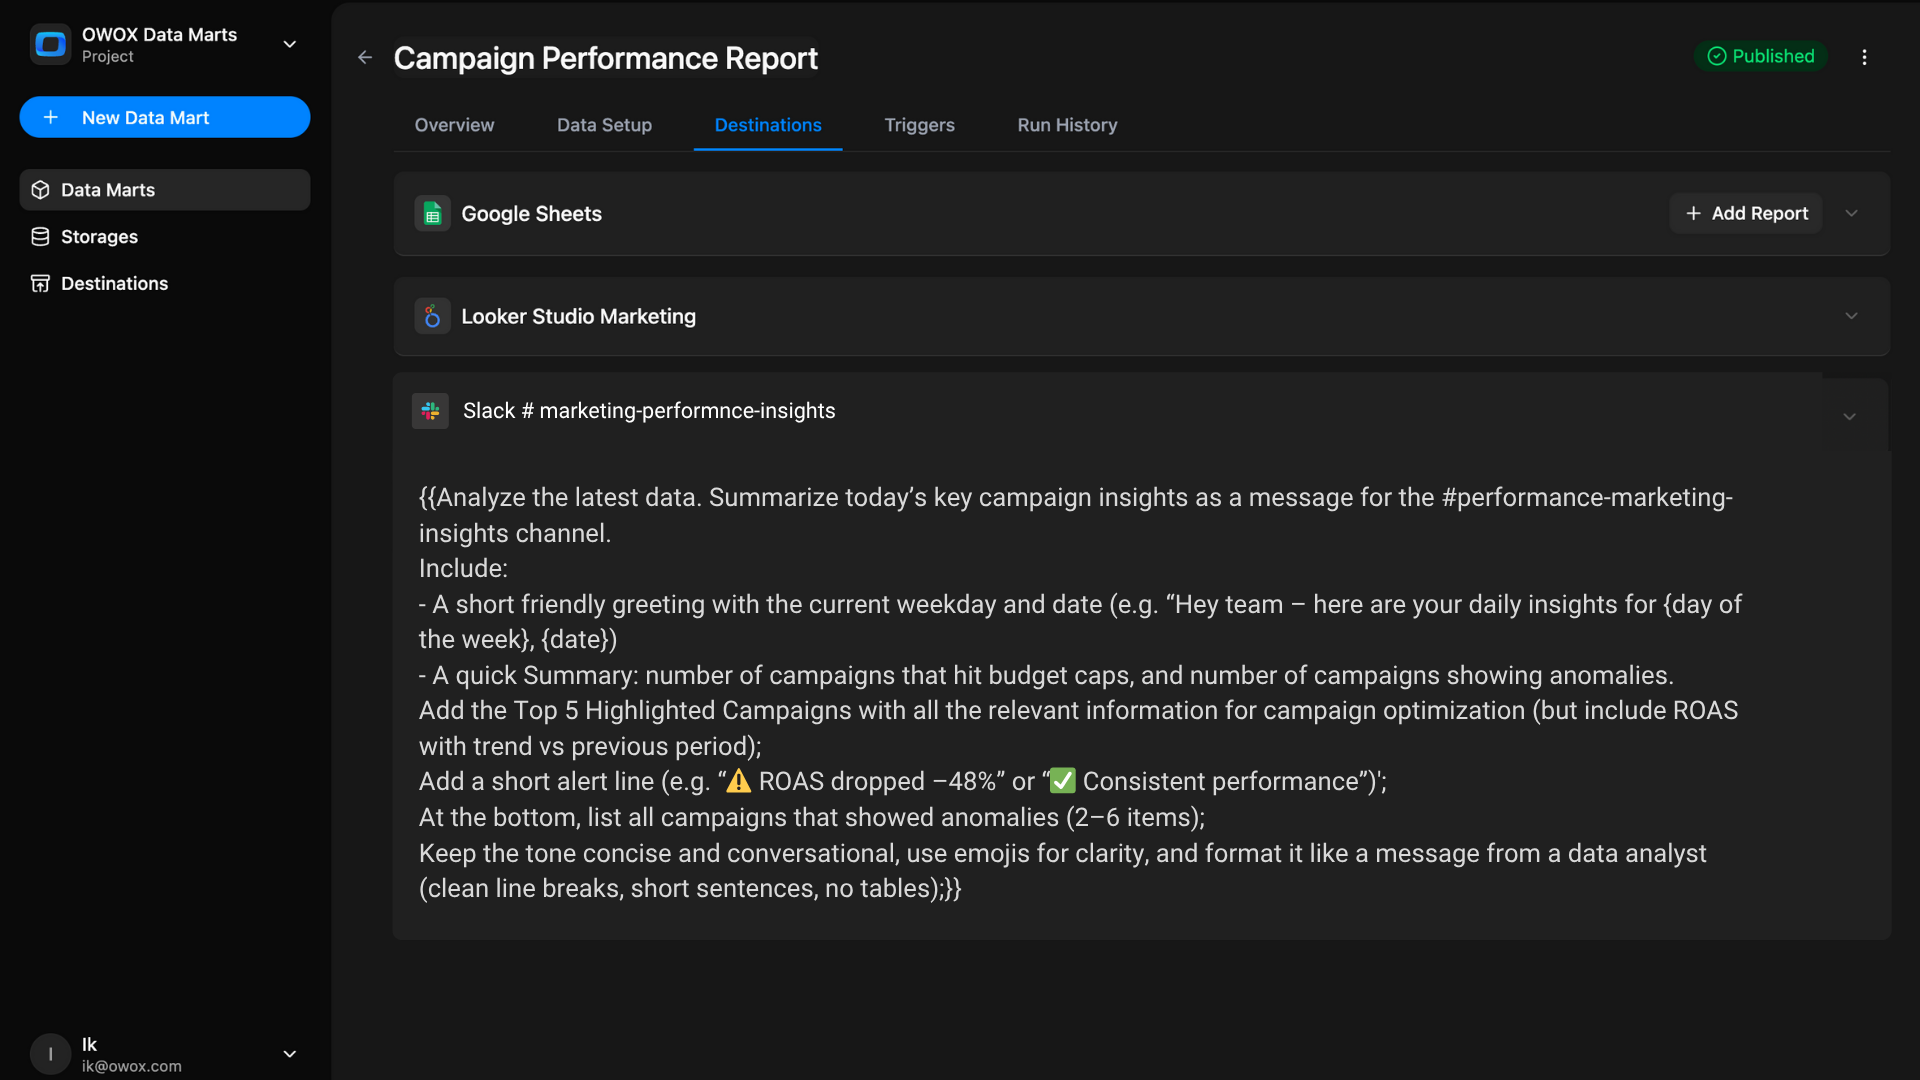The width and height of the screenshot is (1920, 1080).
Task: Switch to the Run History tab
Action: [x=1067, y=125]
